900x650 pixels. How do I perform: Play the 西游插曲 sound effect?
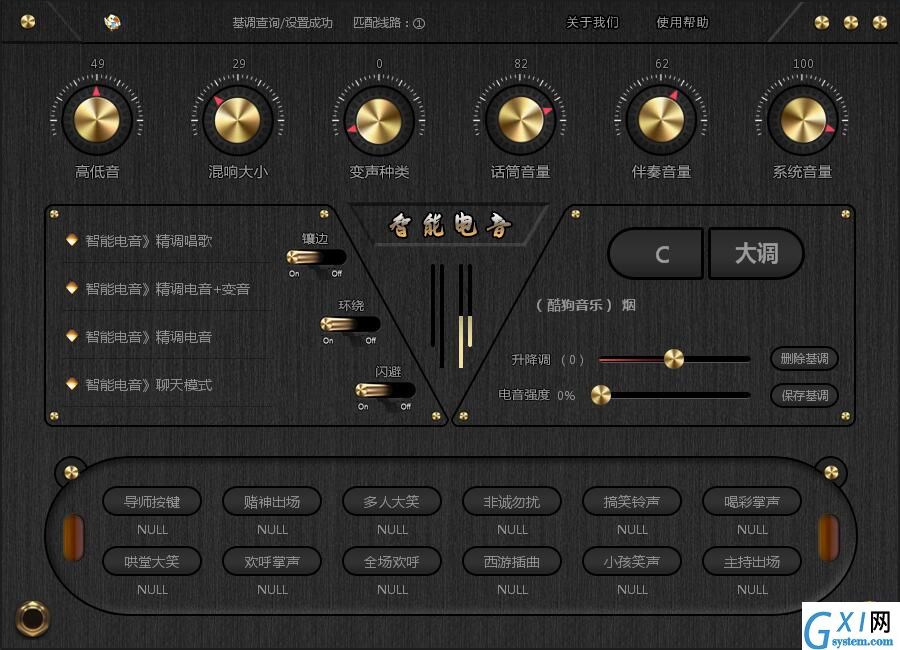point(512,561)
